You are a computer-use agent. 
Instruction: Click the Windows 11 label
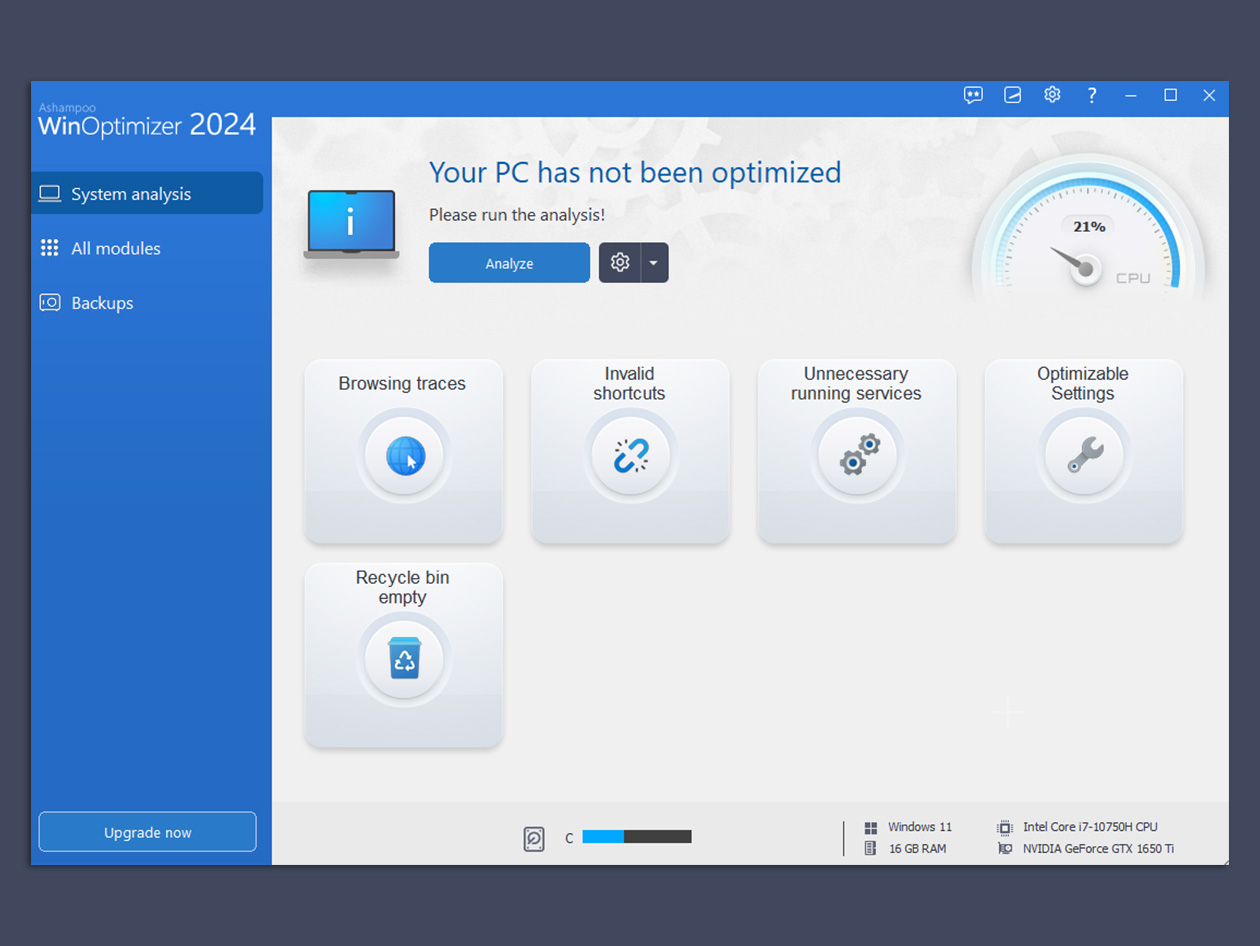(920, 827)
